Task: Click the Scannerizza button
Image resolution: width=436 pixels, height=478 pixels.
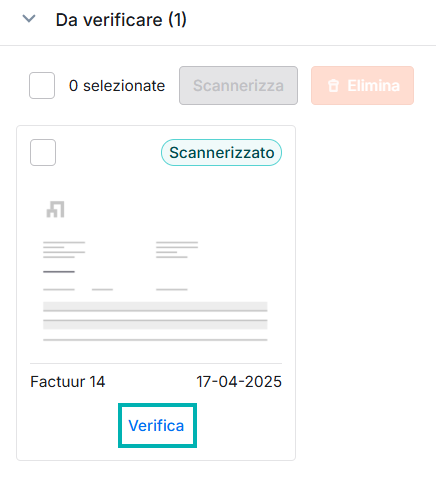Action: pyautogui.click(x=238, y=85)
